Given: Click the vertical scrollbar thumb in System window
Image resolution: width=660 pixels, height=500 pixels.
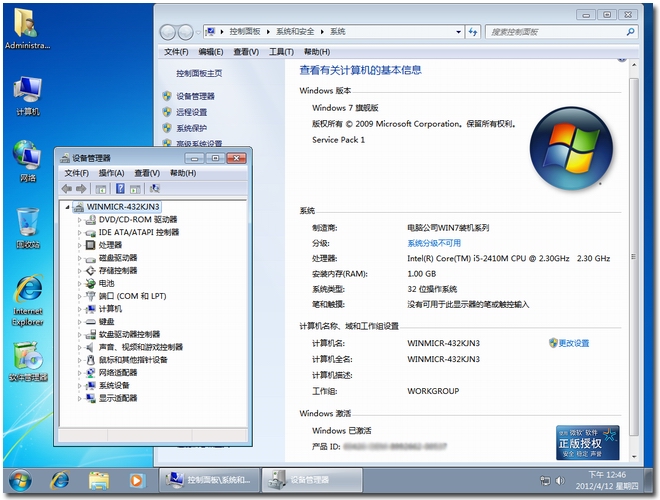Looking at the screenshot, I should pos(634,257).
